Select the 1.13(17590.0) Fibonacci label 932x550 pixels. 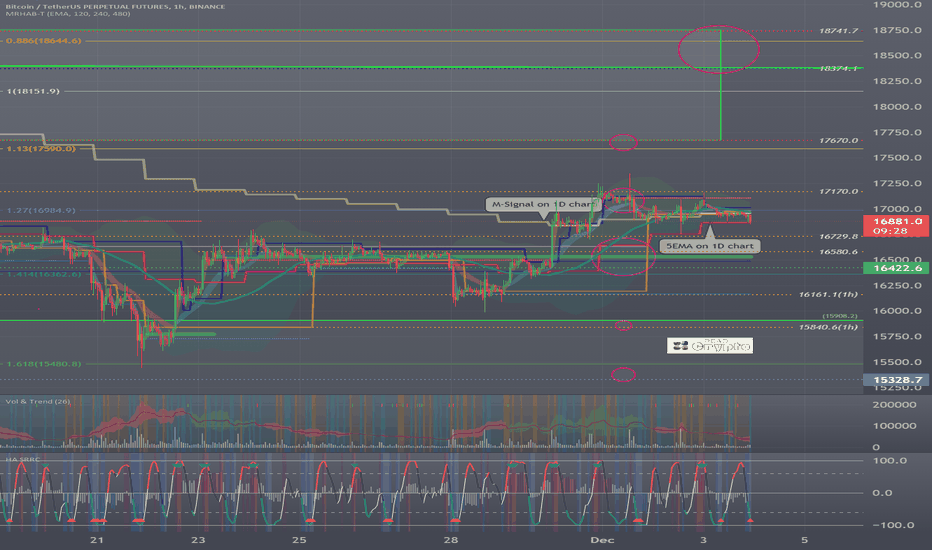coord(41,149)
